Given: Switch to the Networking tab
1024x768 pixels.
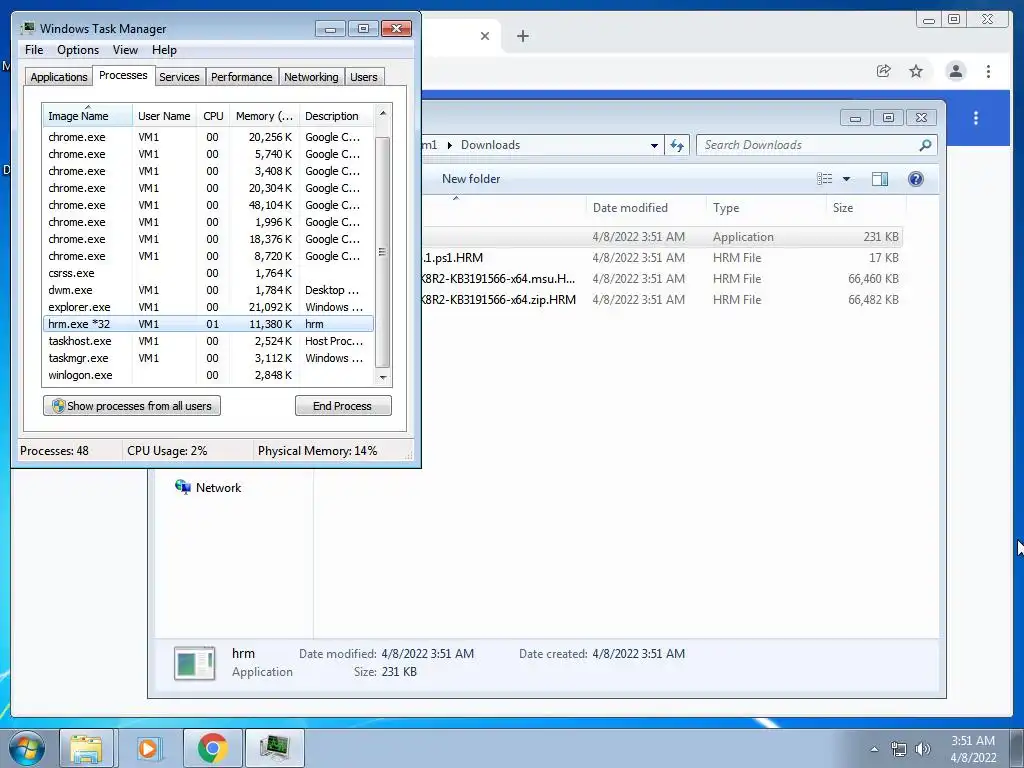Looking at the screenshot, I should (311, 77).
